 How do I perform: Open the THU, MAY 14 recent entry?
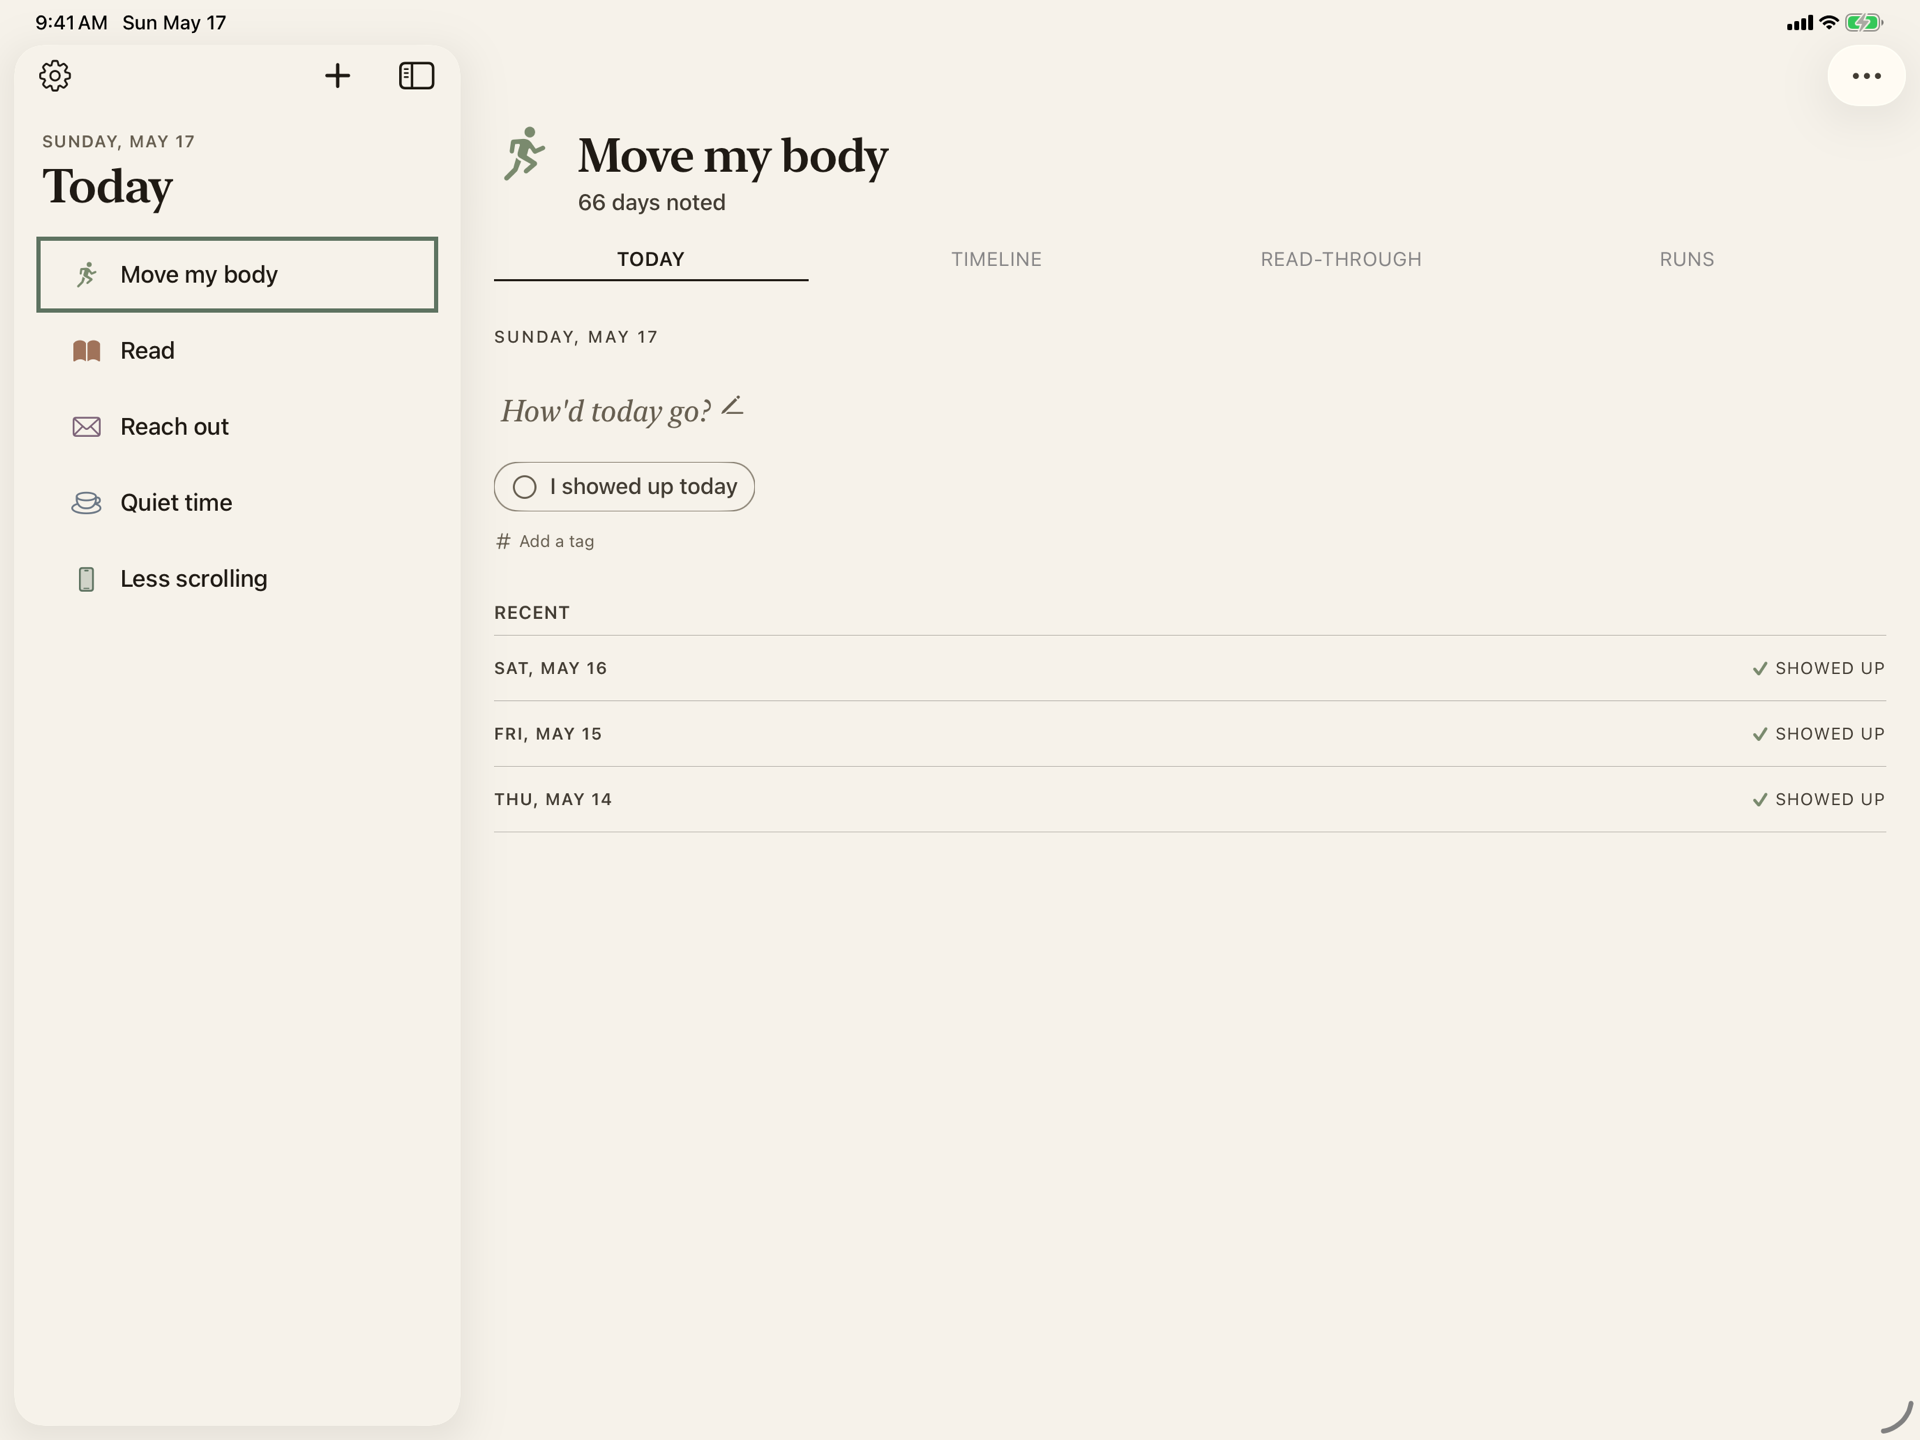point(1190,799)
